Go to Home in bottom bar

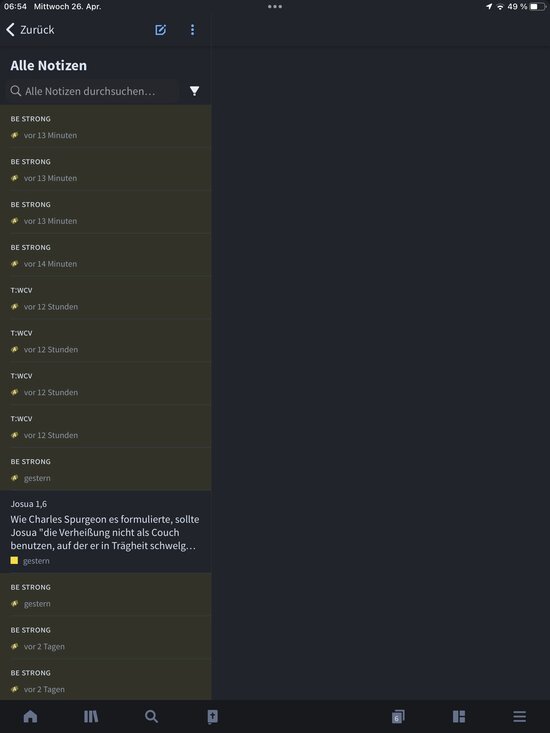(30, 716)
